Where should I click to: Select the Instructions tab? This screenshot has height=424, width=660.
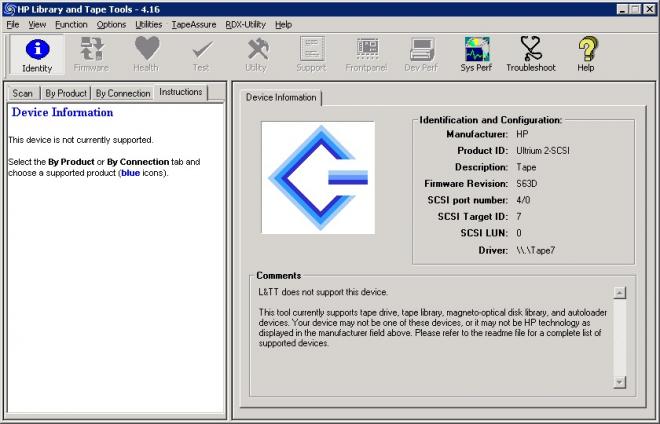click(x=181, y=92)
